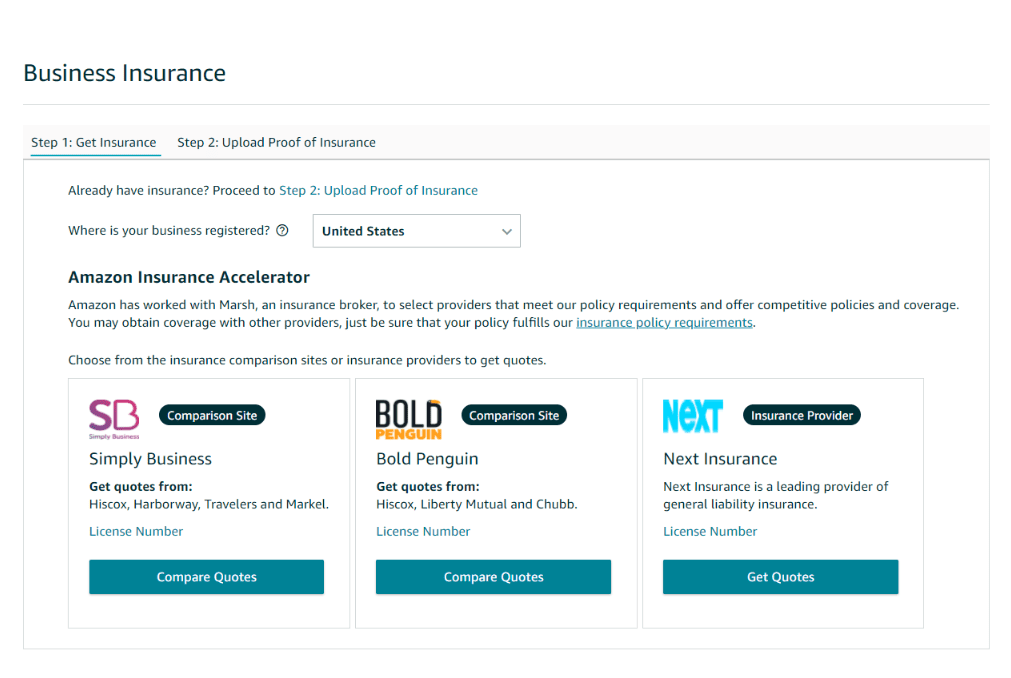Click the Simply Business SB logo

coord(114,419)
